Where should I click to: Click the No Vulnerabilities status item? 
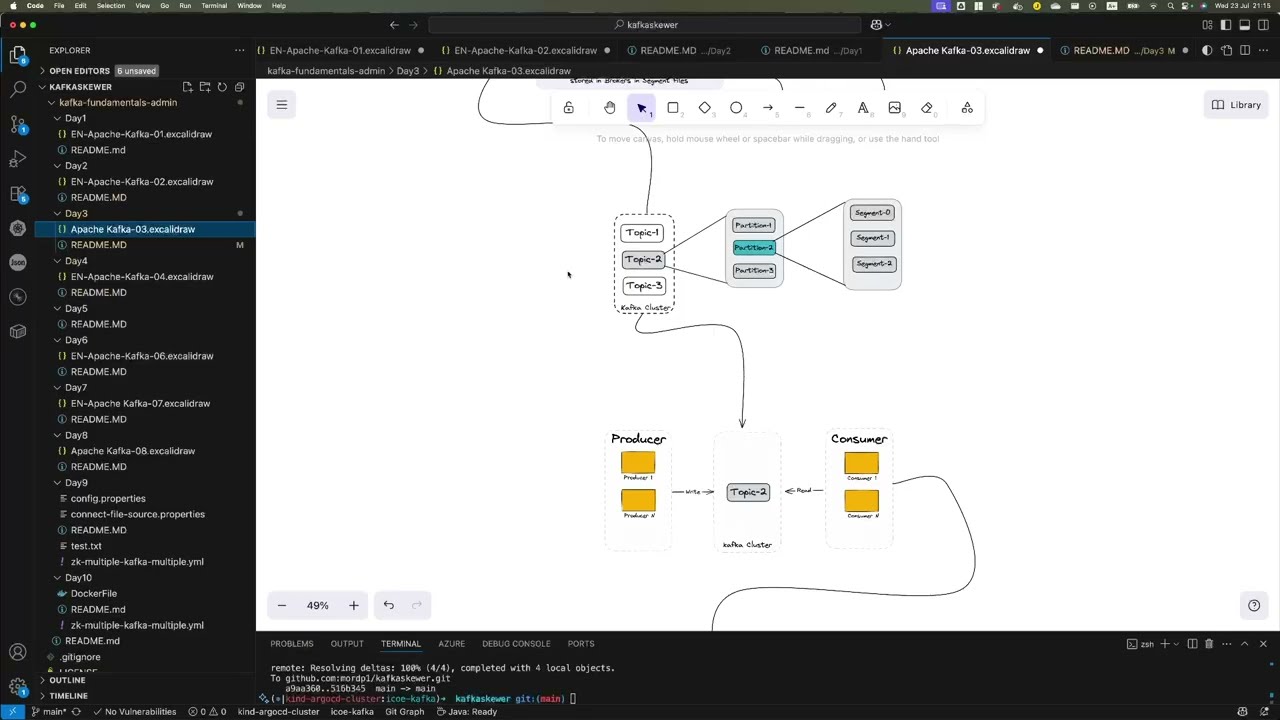tap(134, 712)
